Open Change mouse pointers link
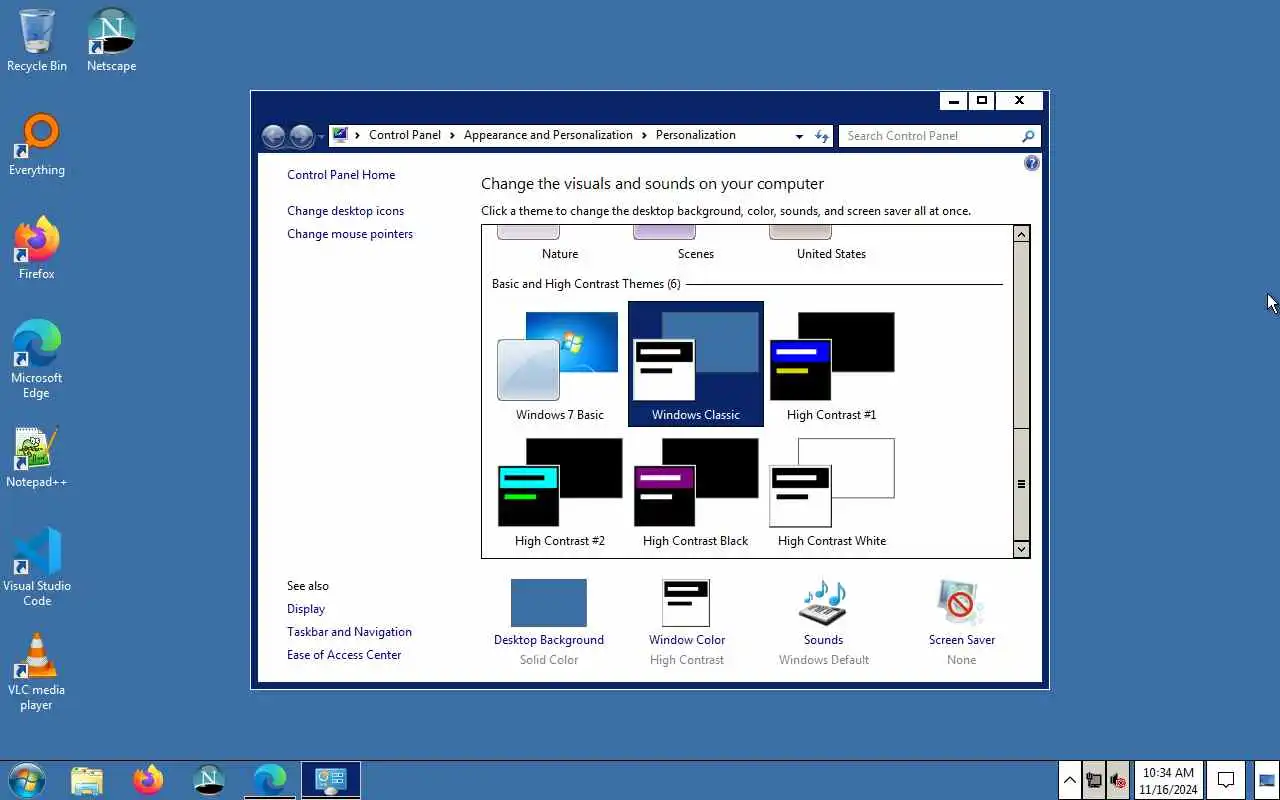This screenshot has width=1280, height=800. click(350, 234)
